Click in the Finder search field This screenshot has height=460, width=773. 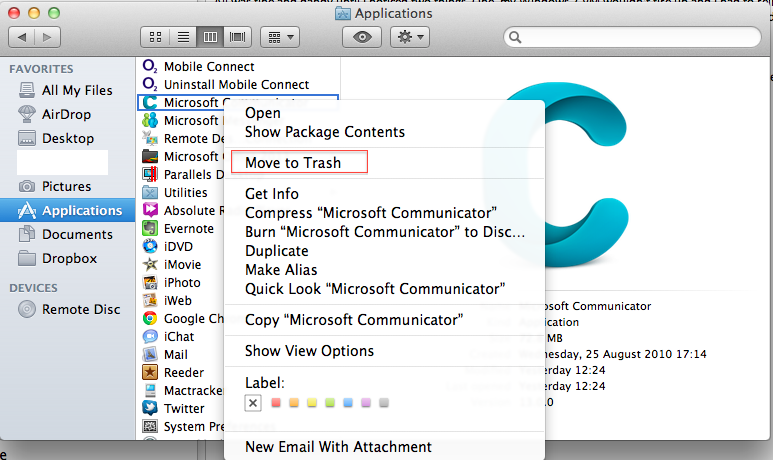632,37
